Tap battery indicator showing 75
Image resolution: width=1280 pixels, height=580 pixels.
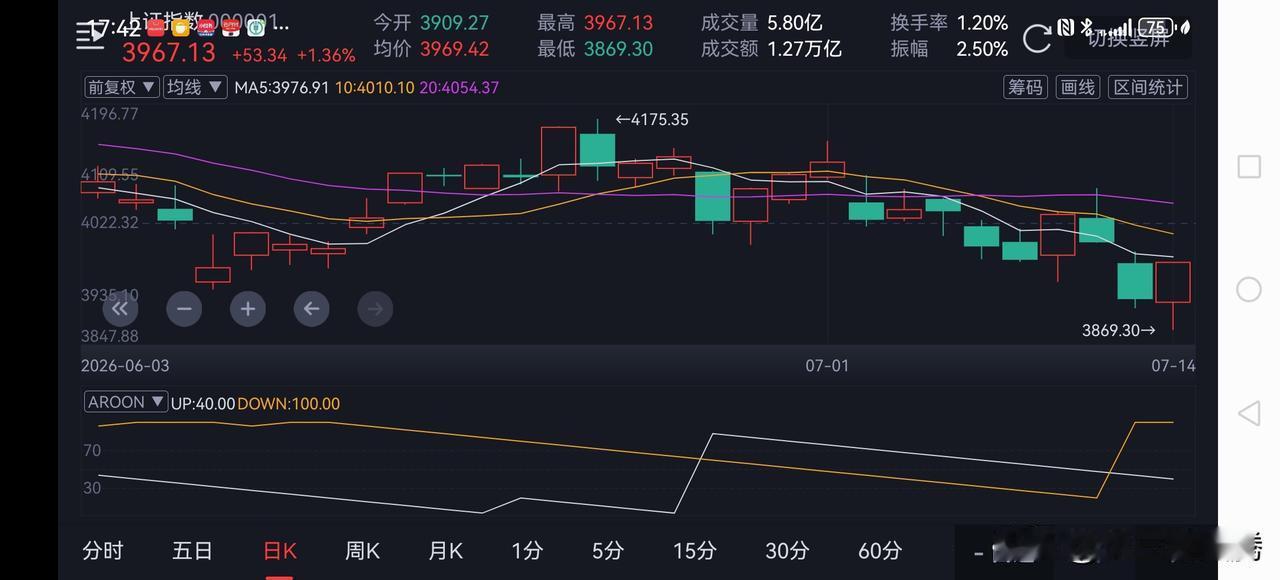click(1155, 27)
